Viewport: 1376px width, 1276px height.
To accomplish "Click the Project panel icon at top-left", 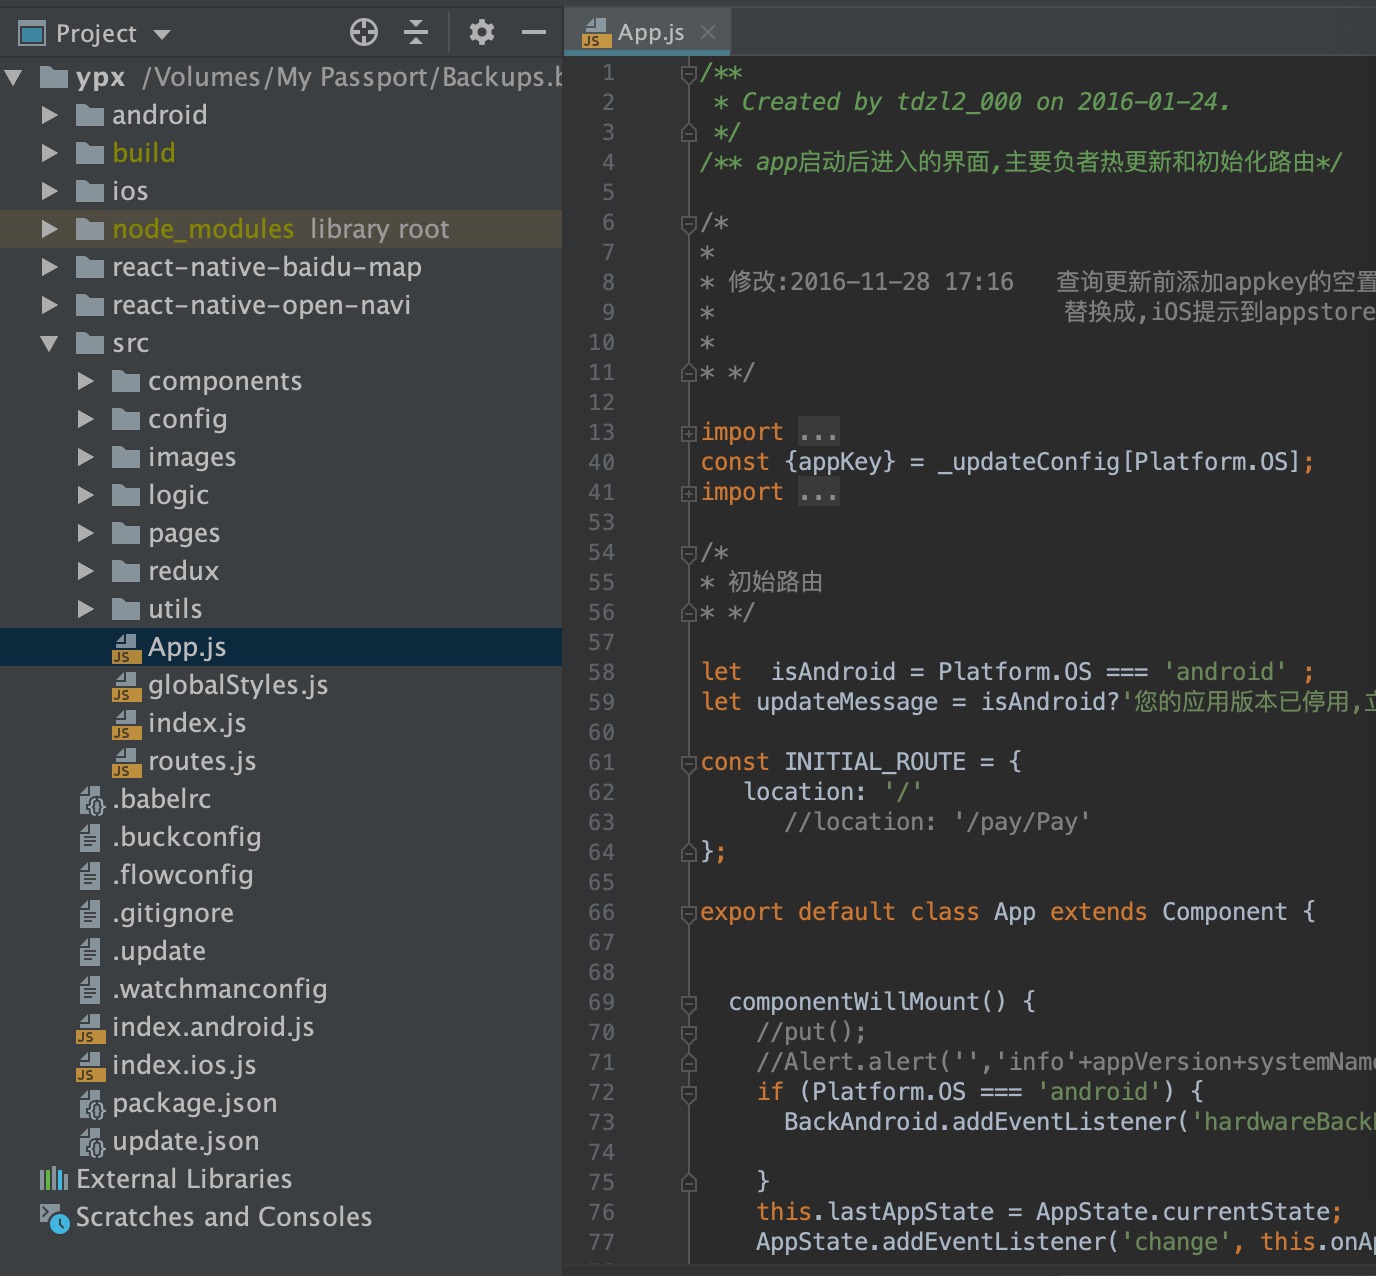I will click(33, 34).
